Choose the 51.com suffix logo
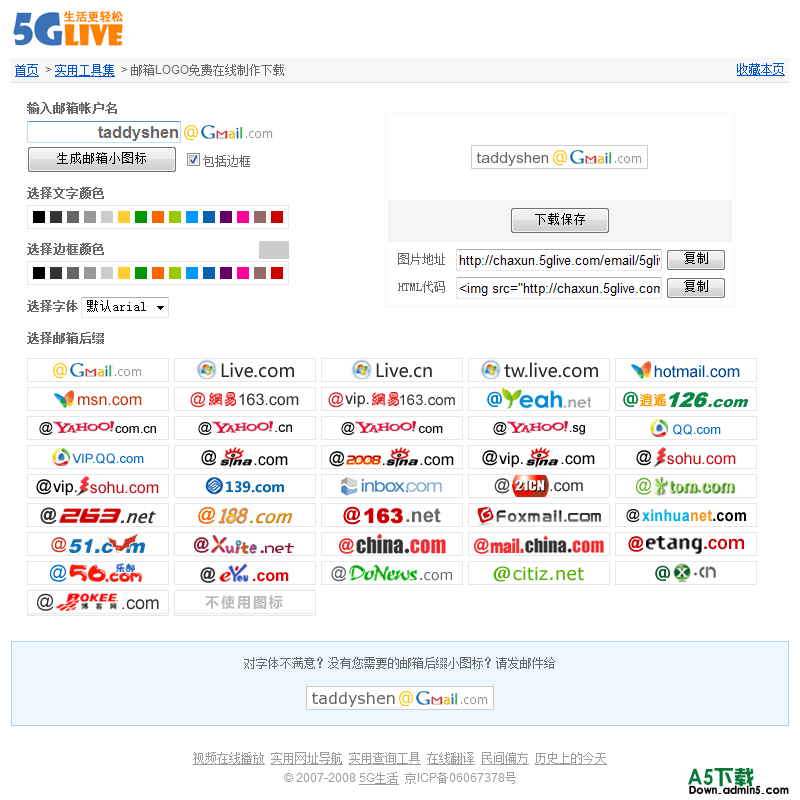 [x=97, y=545]
